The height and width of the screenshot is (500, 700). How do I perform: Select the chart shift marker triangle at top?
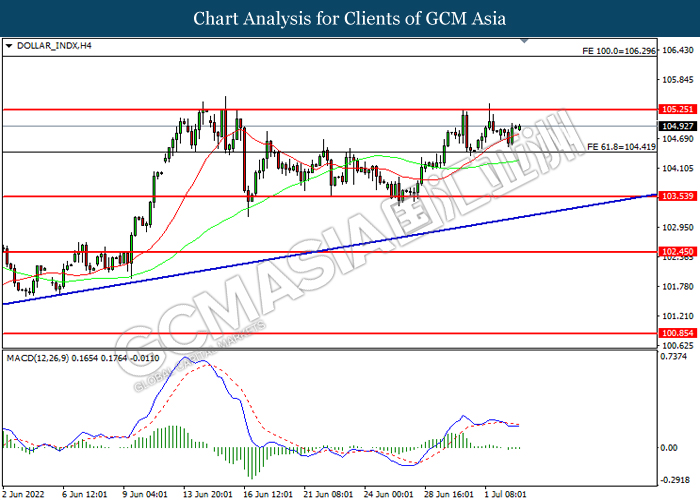coord(525,41)
